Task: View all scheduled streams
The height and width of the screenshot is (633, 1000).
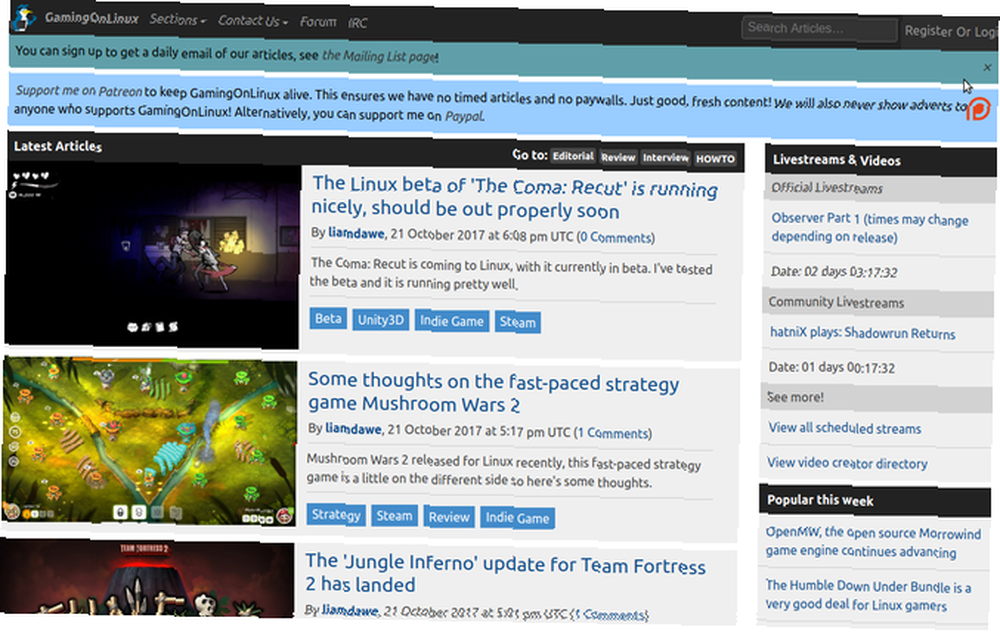Action: tap(845, 428)
